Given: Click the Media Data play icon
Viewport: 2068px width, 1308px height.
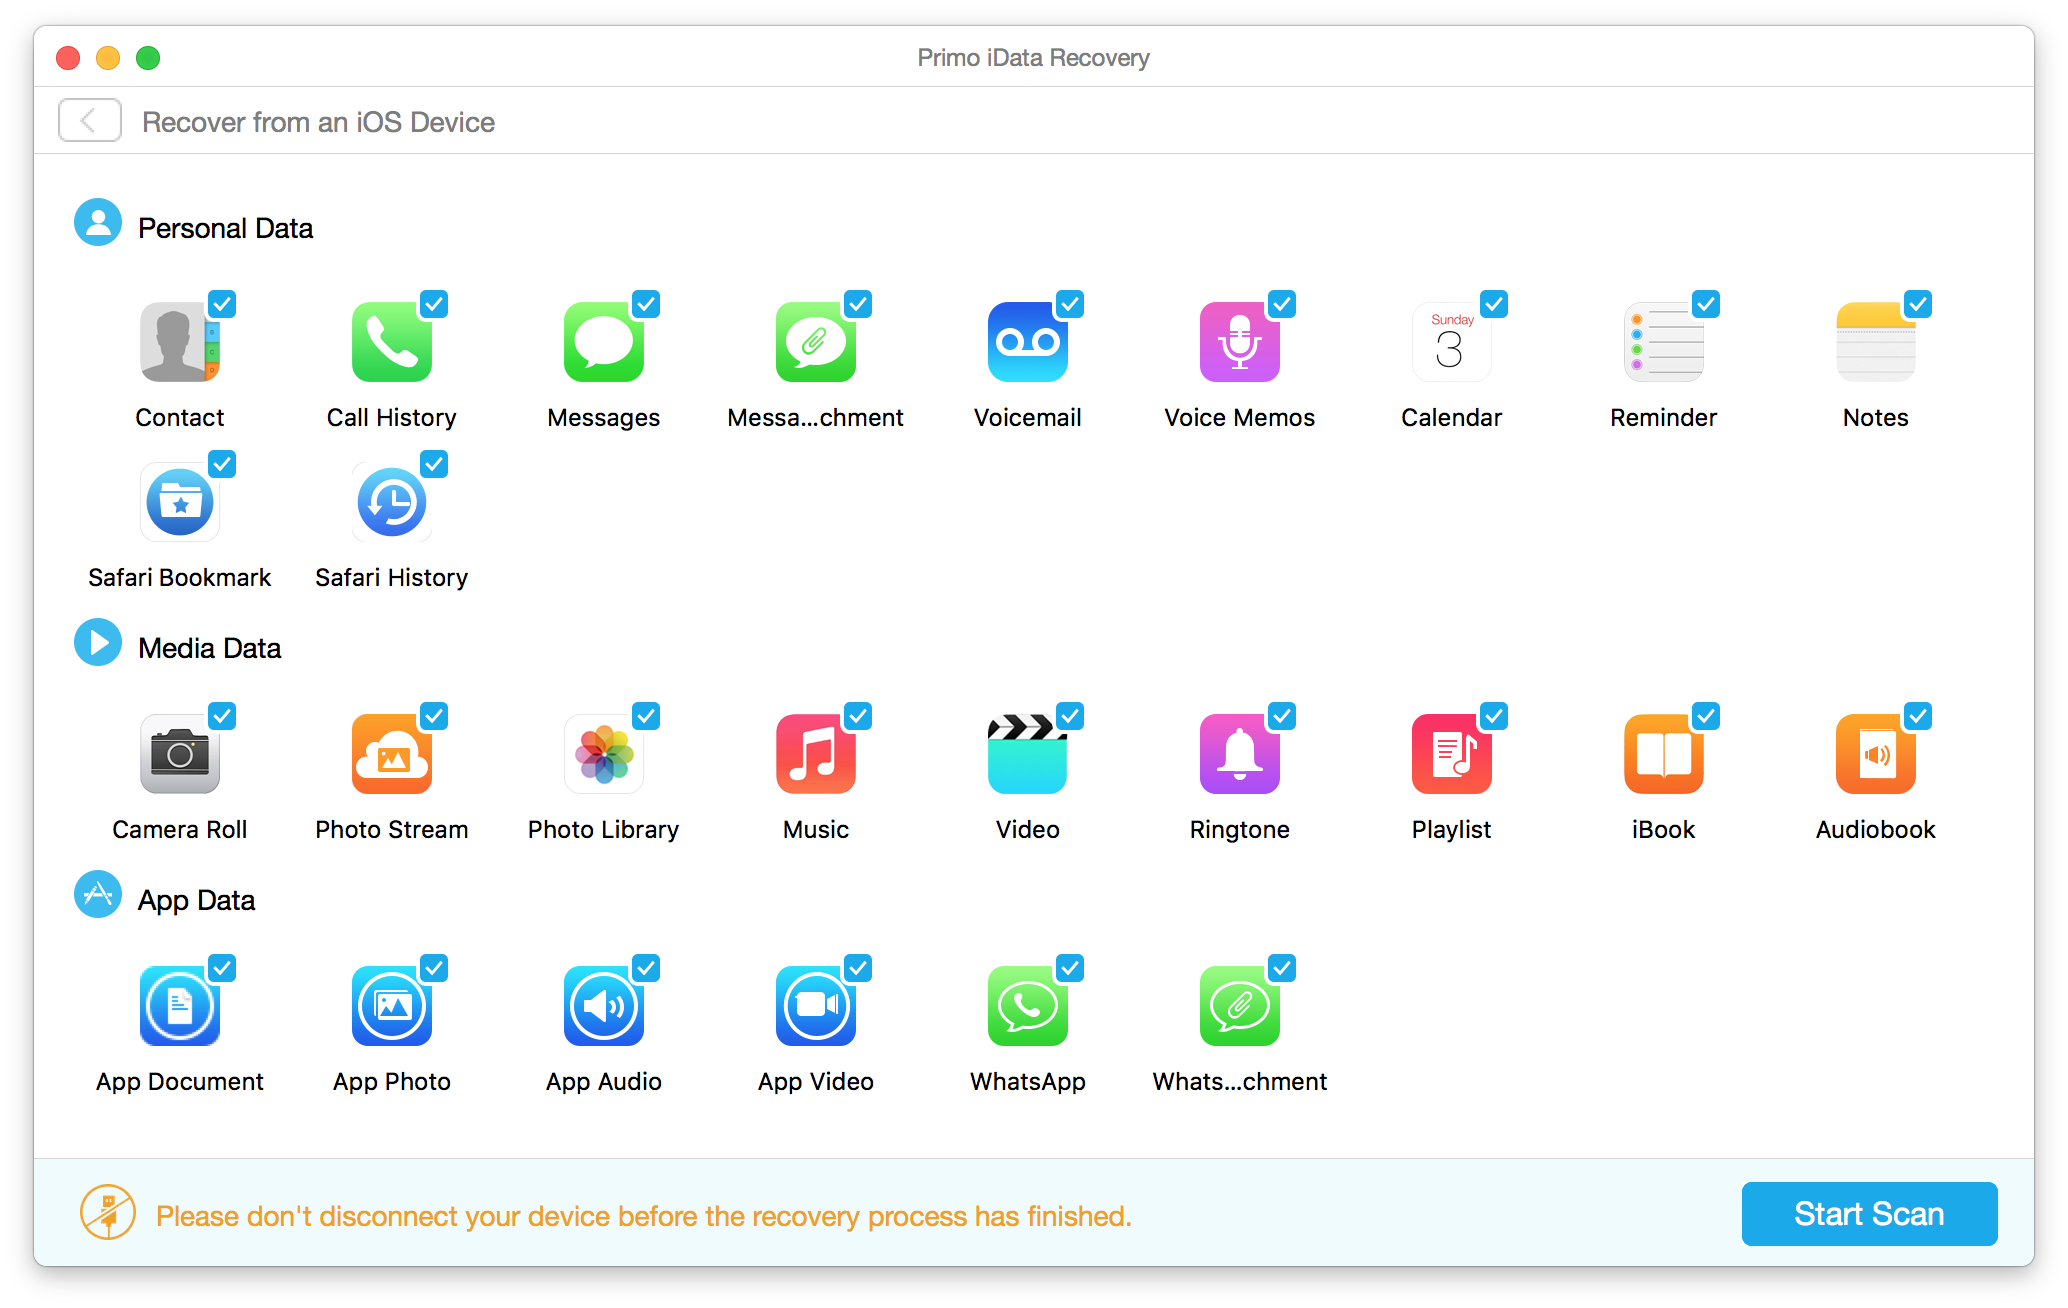Looking at the screenshot, I should point(98,642).
